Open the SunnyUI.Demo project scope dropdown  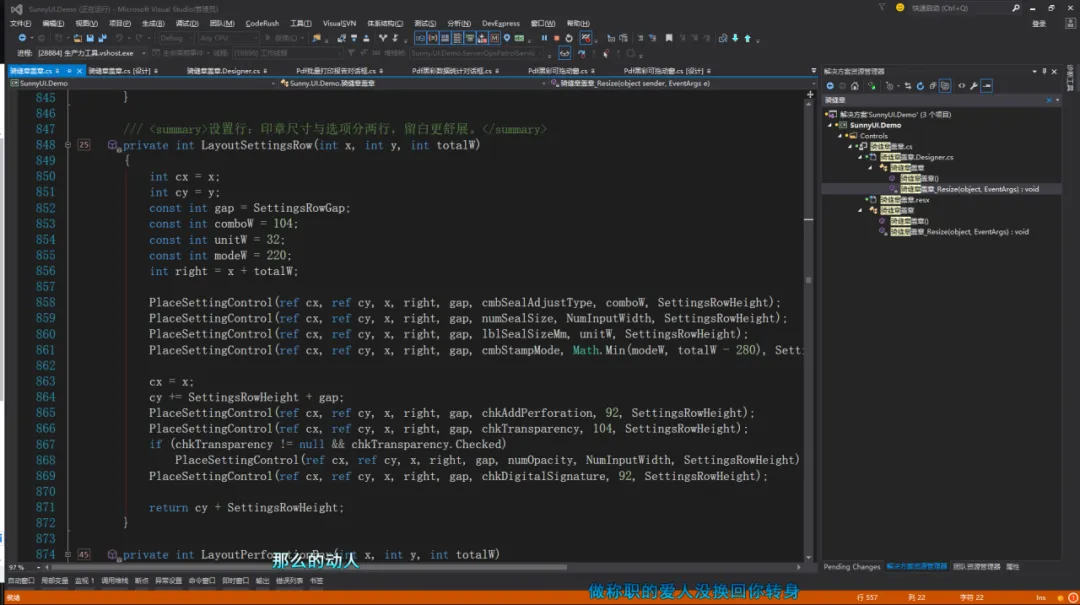pyautogui.click(x=143, y=83)
